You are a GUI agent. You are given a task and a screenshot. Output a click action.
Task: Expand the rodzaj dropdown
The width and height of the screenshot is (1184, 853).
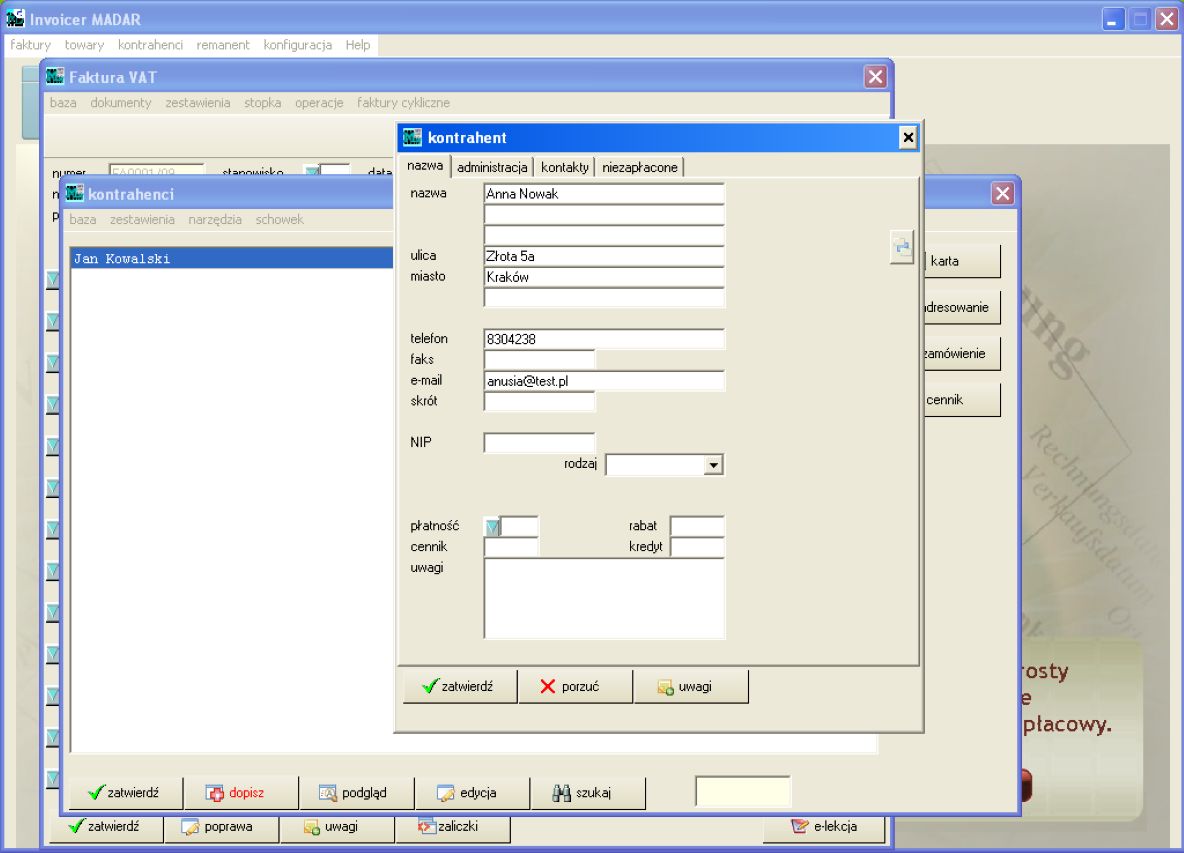coord(713,465)
